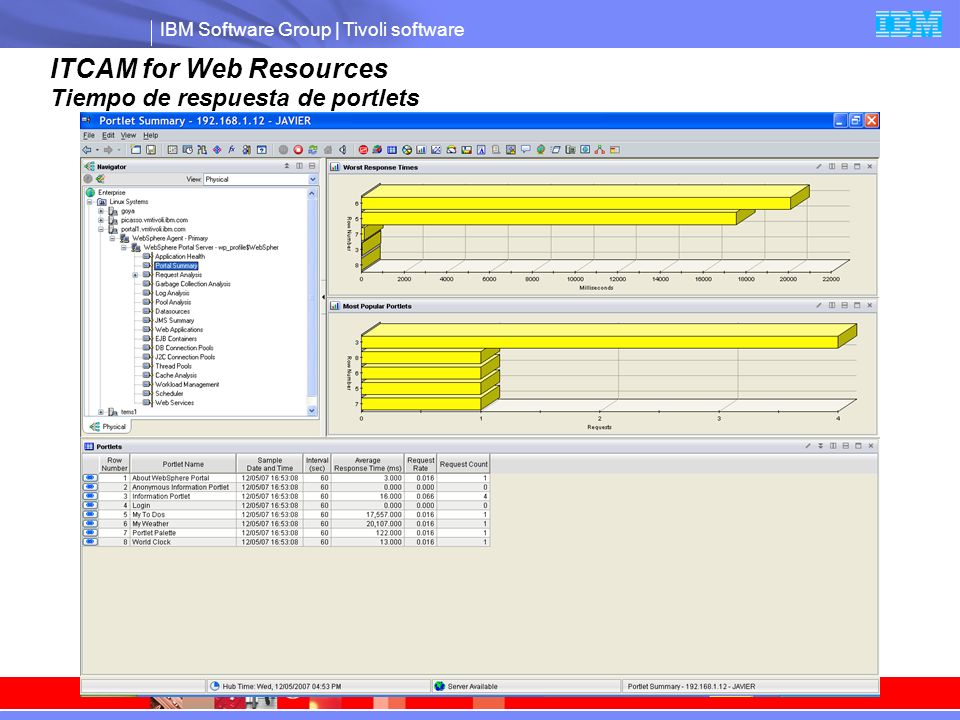Open the File menu
The height and width of the screenshot is (720, 960).
89,135
